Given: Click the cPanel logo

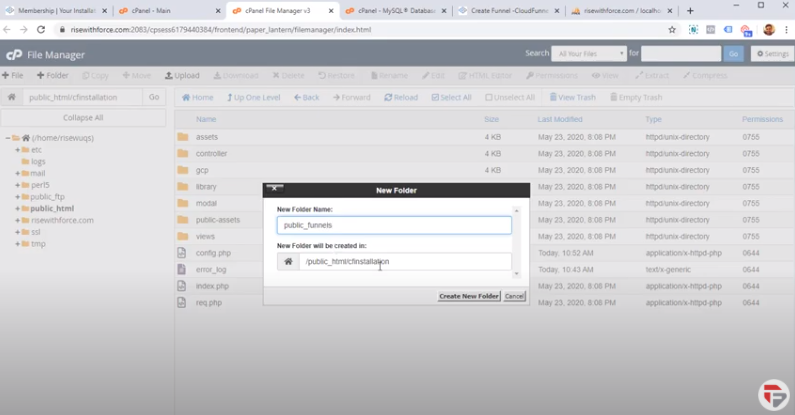Looking at the screenshot, I should 14,54.
